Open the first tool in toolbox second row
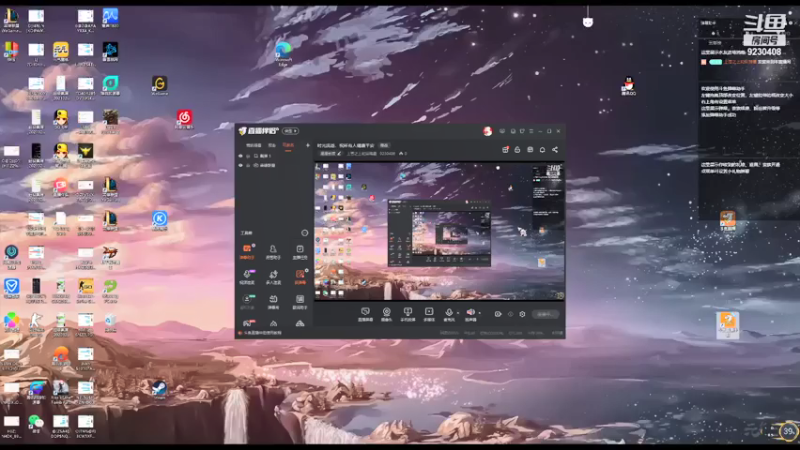 247,277
